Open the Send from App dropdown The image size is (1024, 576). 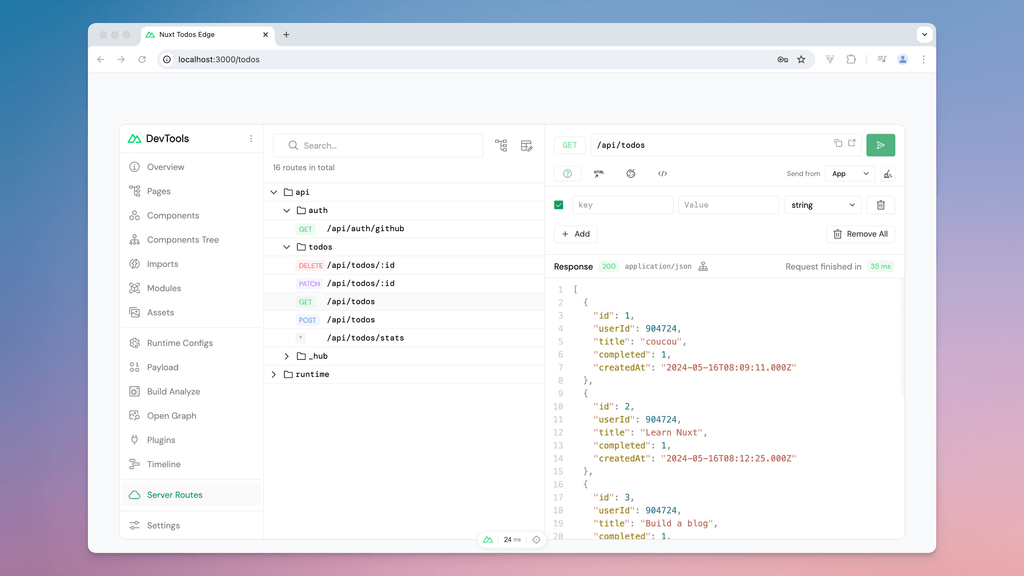click(849, 173)
